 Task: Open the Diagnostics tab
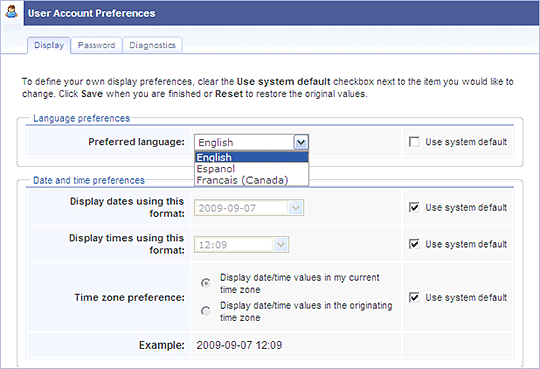point(153,45)
